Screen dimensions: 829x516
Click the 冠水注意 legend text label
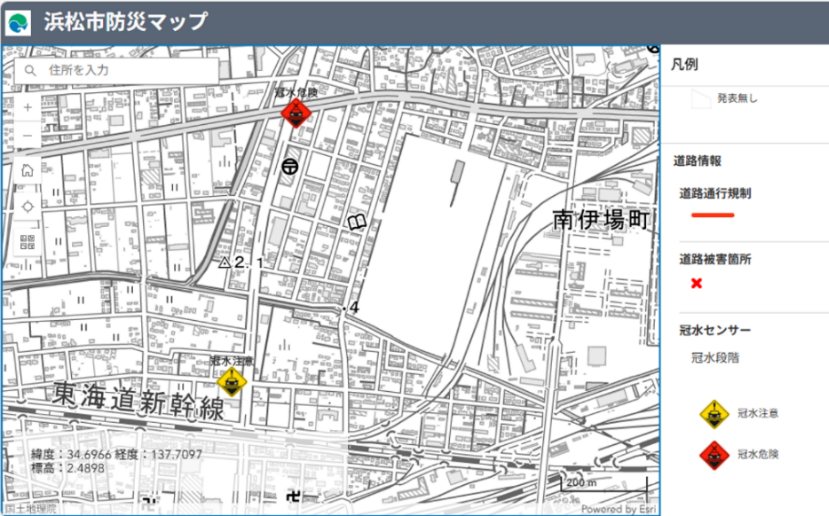click(x=758, y=413)
